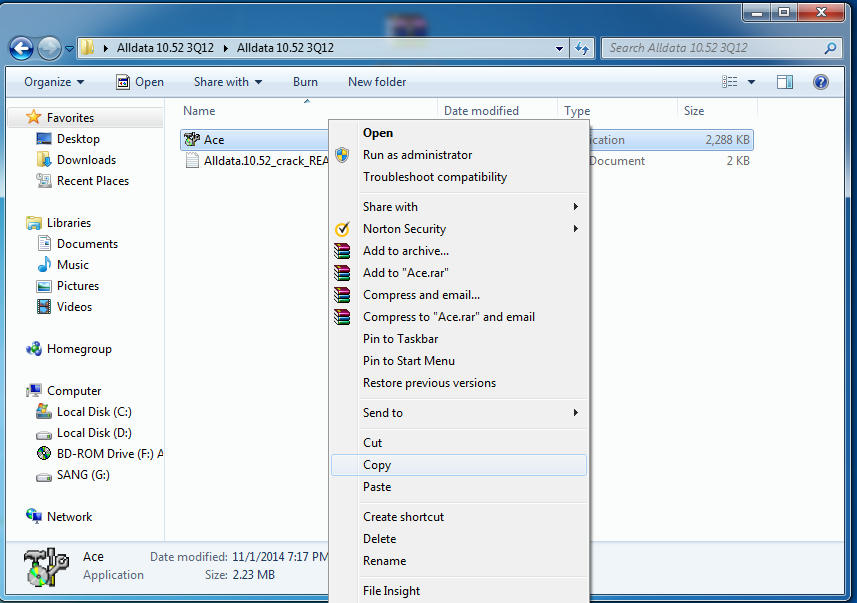Choose Run as administrator
857x603 pixels.
pyautogui.click(x=458, y=155)
